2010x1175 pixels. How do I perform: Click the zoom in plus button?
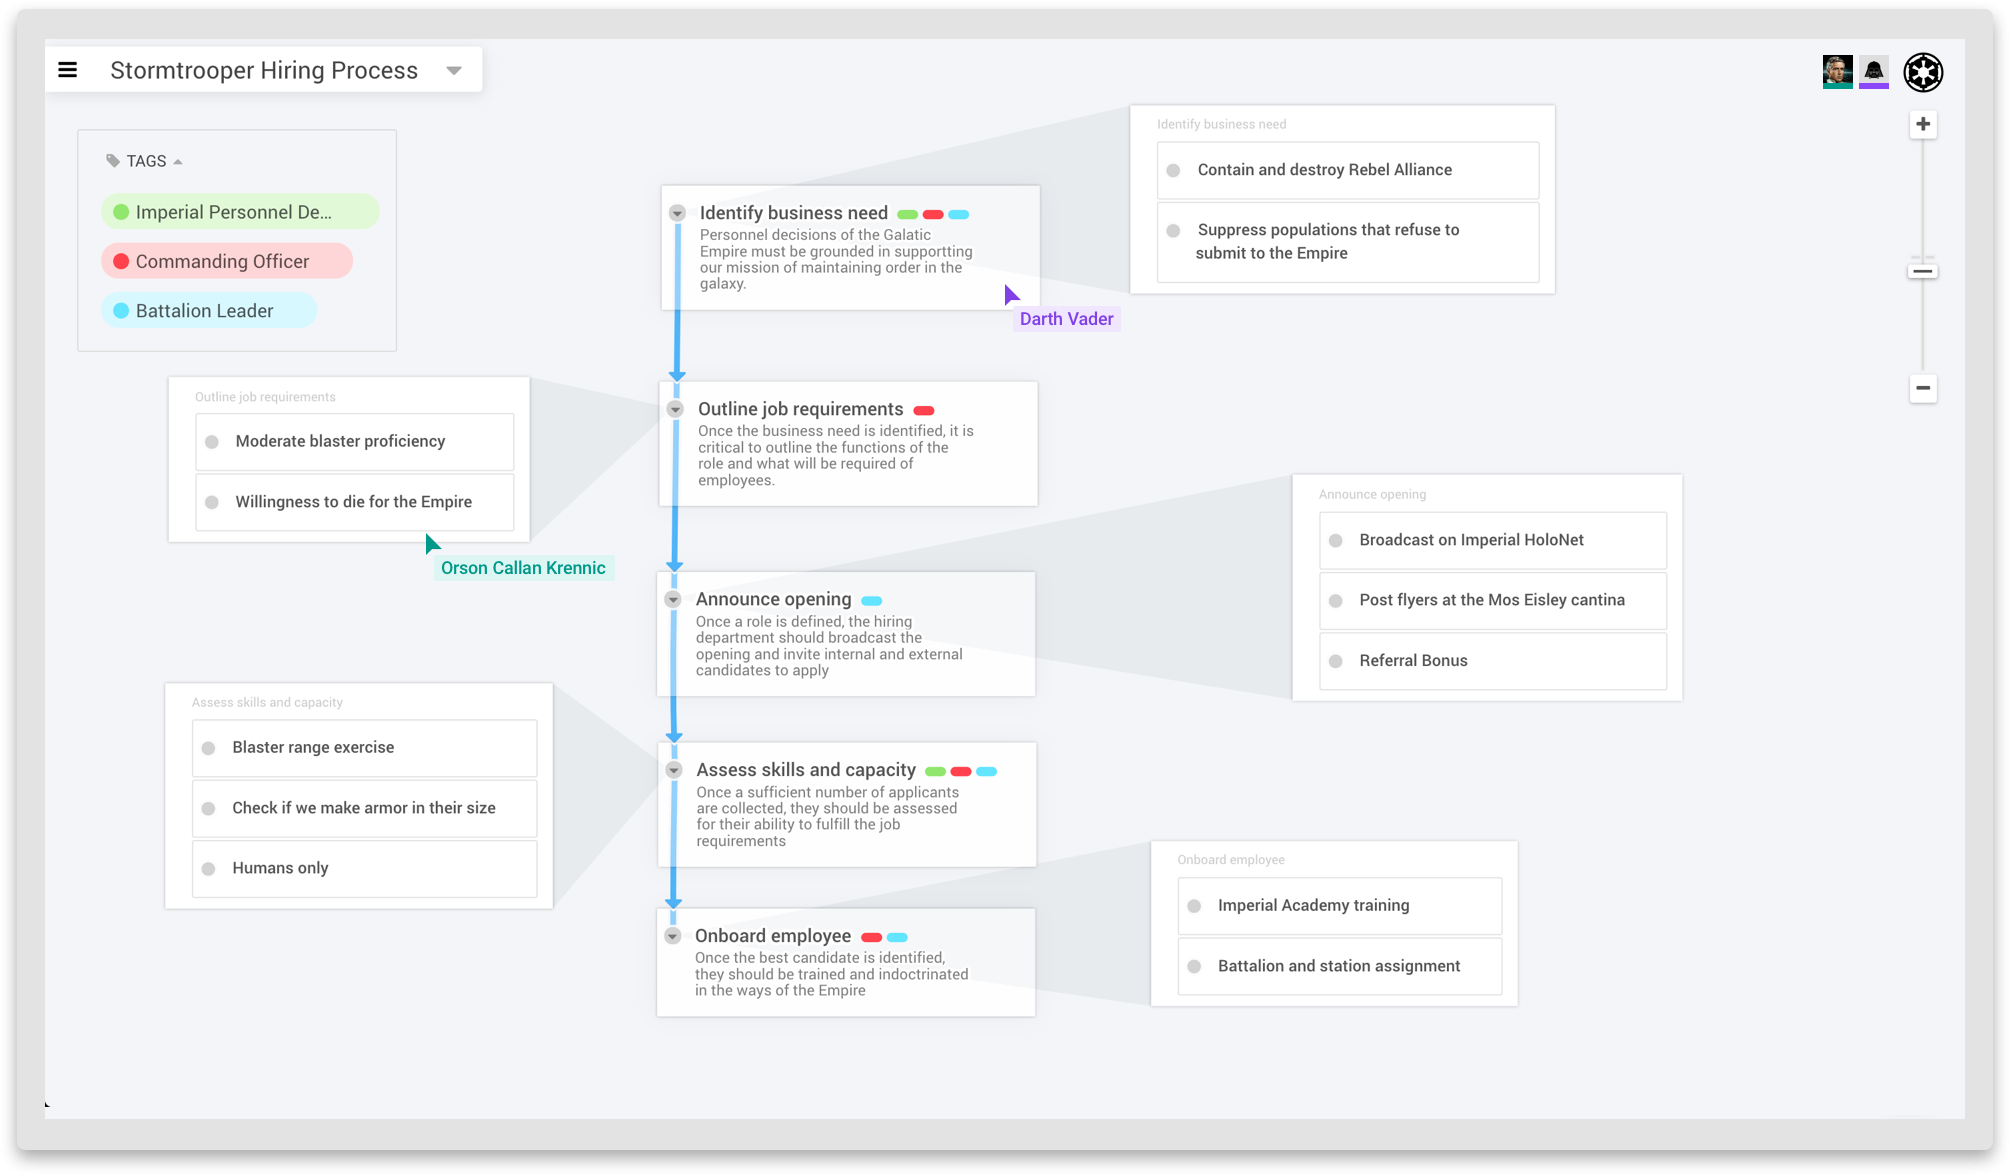(x=1922, y=124)
